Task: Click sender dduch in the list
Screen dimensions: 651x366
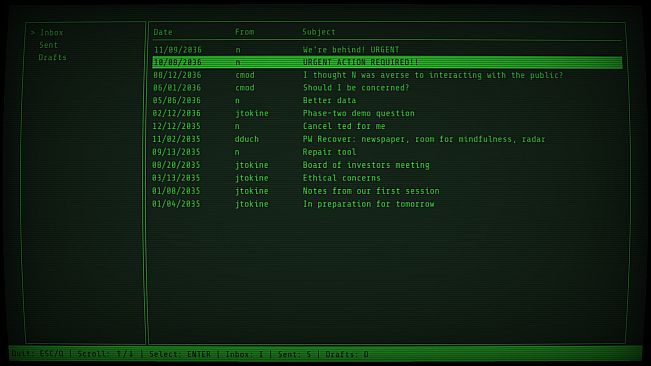Action: 247,139
